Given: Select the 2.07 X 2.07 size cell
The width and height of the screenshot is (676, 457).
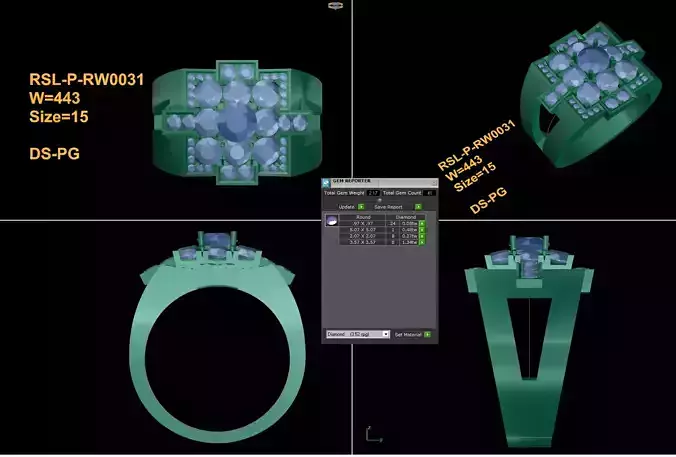Looking at the screenshot, I should 363,236.
